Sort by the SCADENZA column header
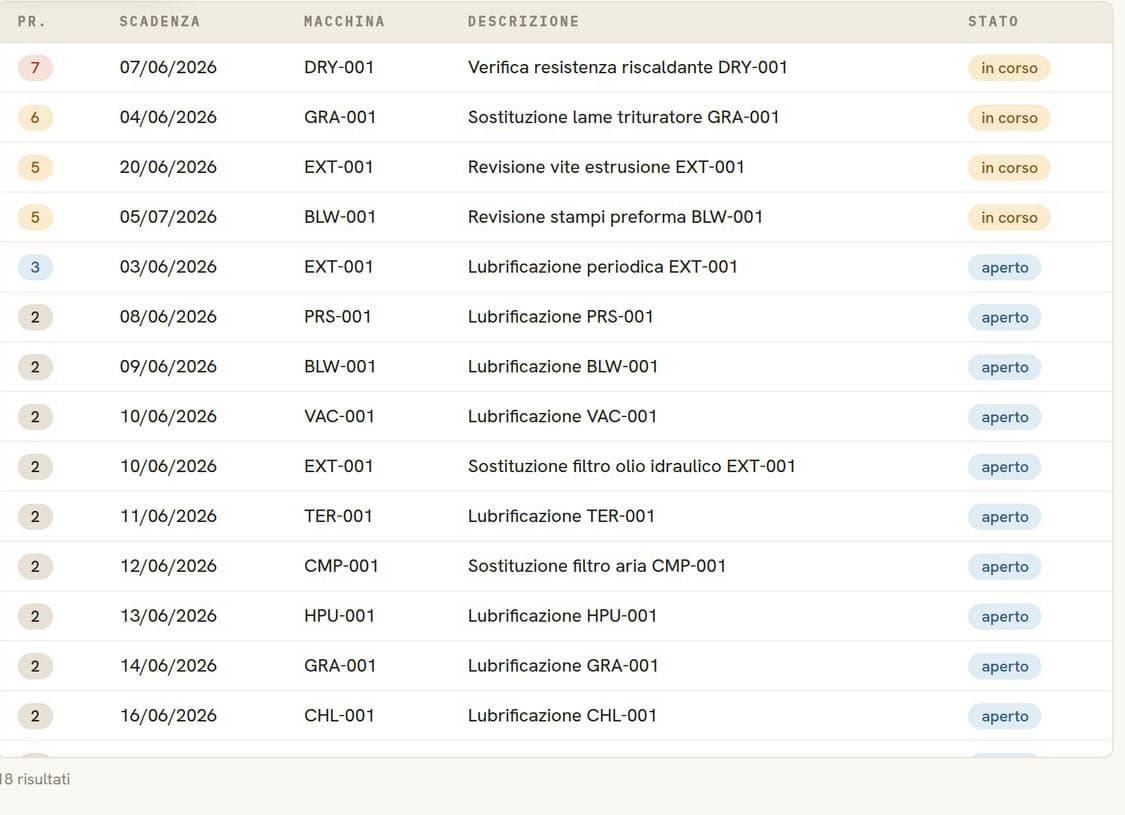The width and height of the screenshot is (1125, 815). [159, 22]
